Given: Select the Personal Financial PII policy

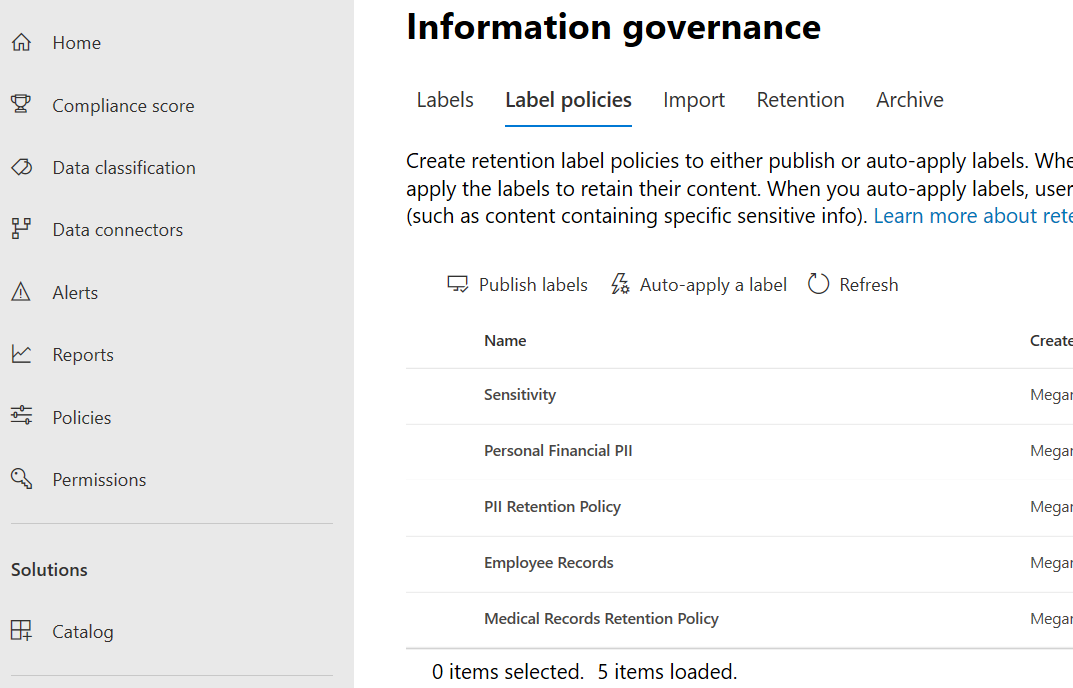Looking at the screenshot, I should coord(739,451).
